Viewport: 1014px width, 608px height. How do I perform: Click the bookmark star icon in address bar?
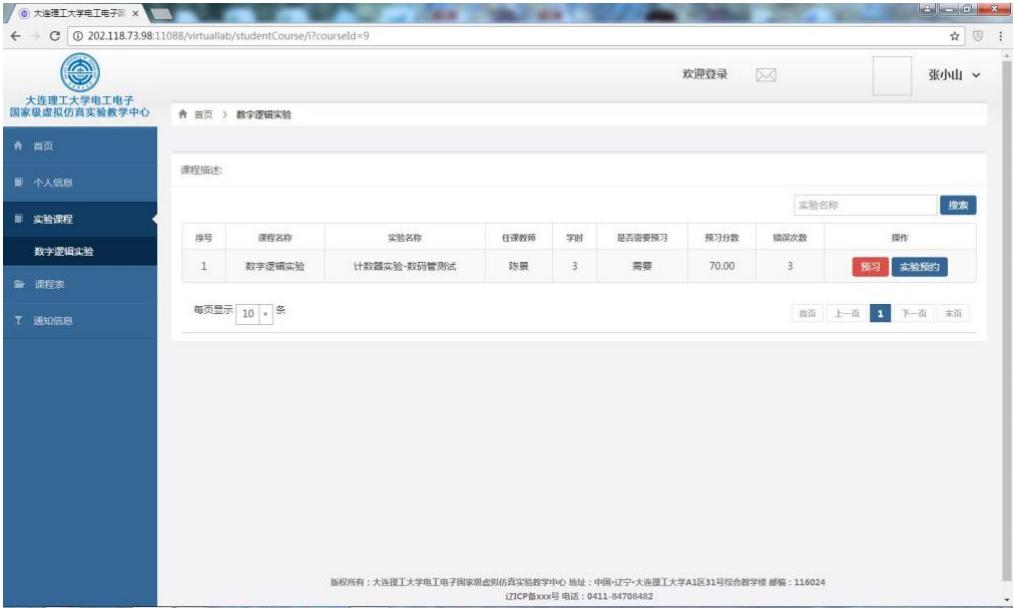[956, 37]
